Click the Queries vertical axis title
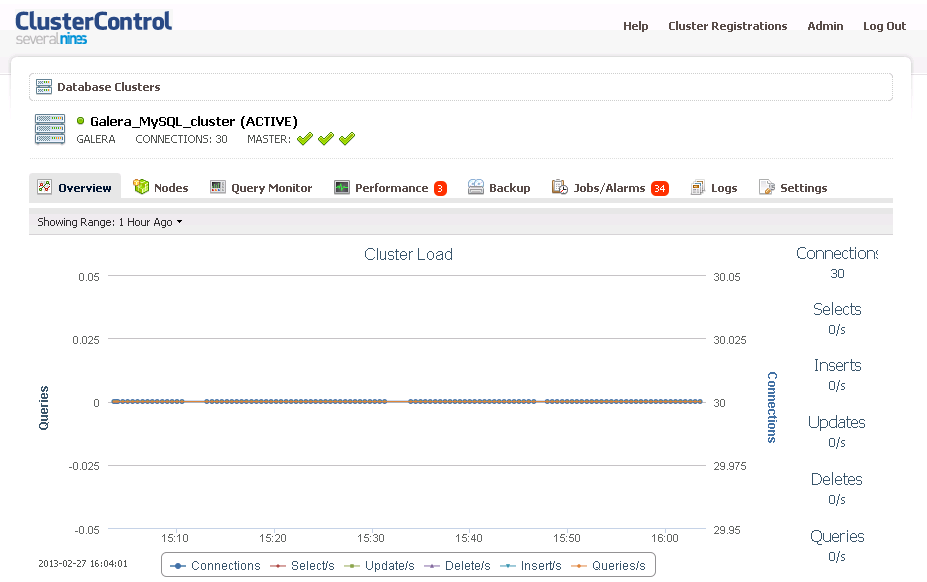Viewport: 927px width, 582px height. 44,408
